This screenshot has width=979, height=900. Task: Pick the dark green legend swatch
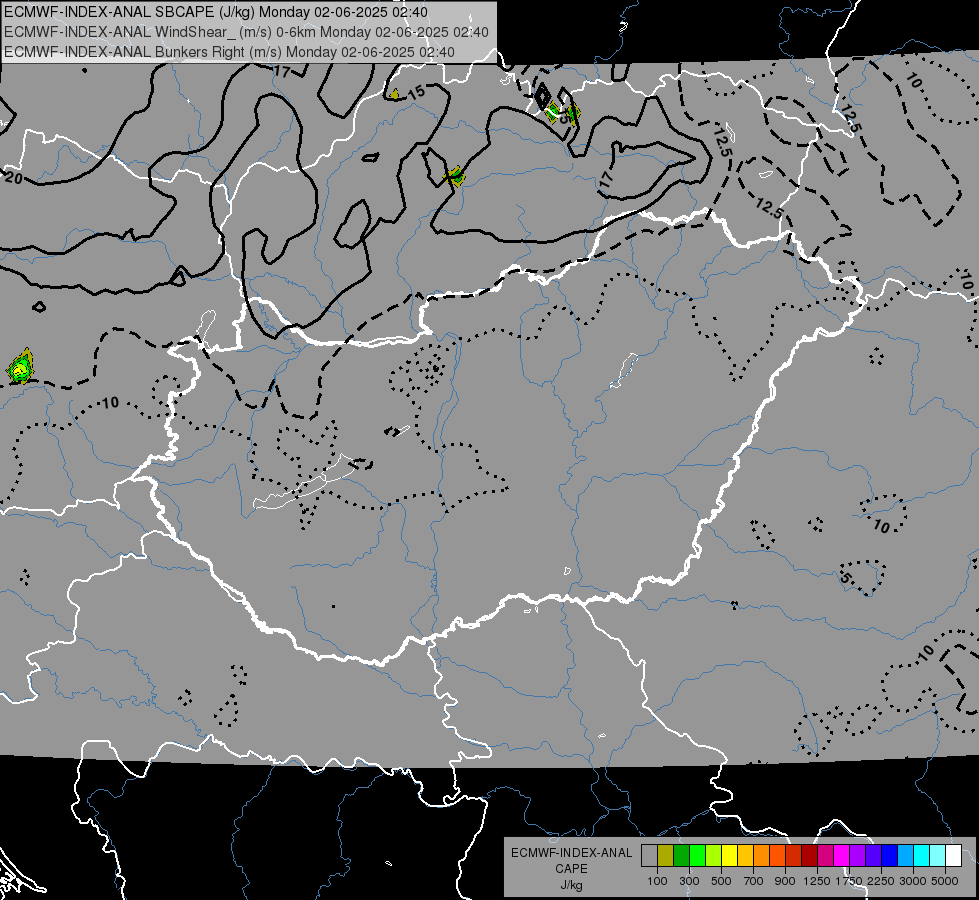(681, 856)
